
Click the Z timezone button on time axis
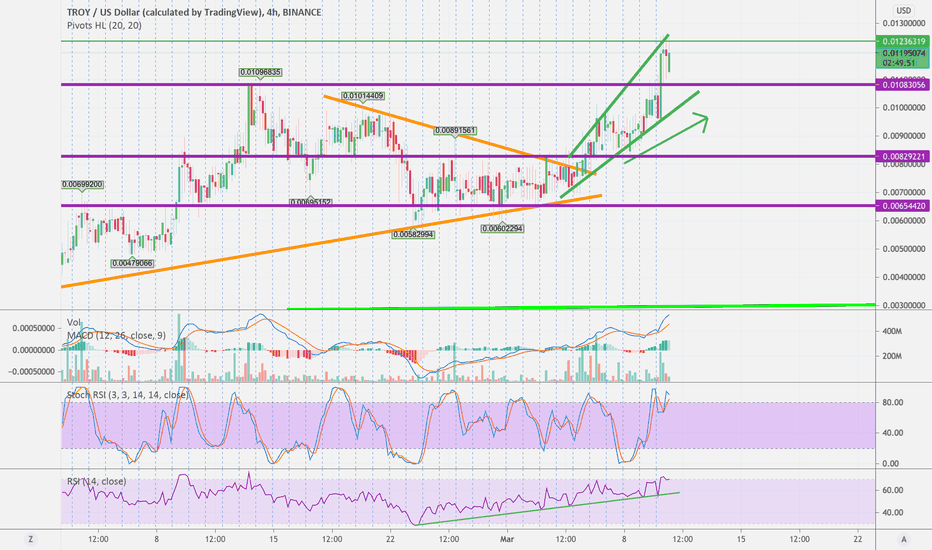[30, 539]
